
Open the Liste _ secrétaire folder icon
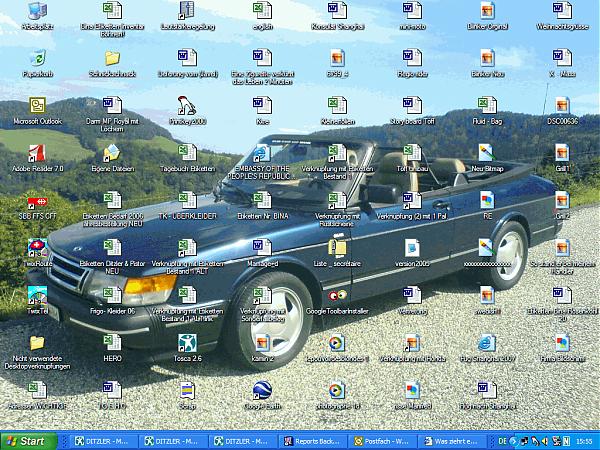(338, 248)
